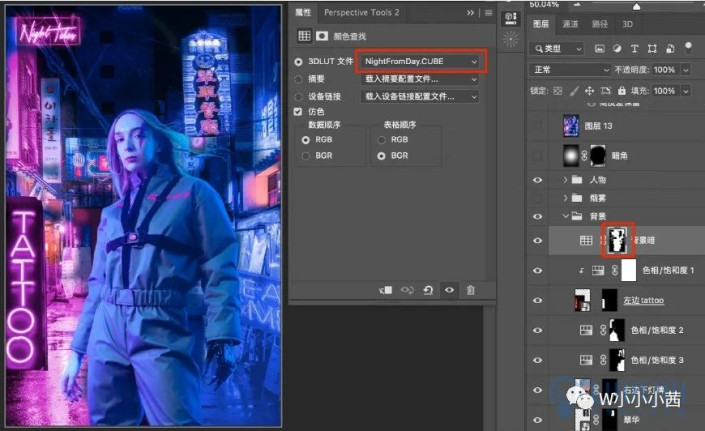Switch to the 属性 tab

click(303, 13)
